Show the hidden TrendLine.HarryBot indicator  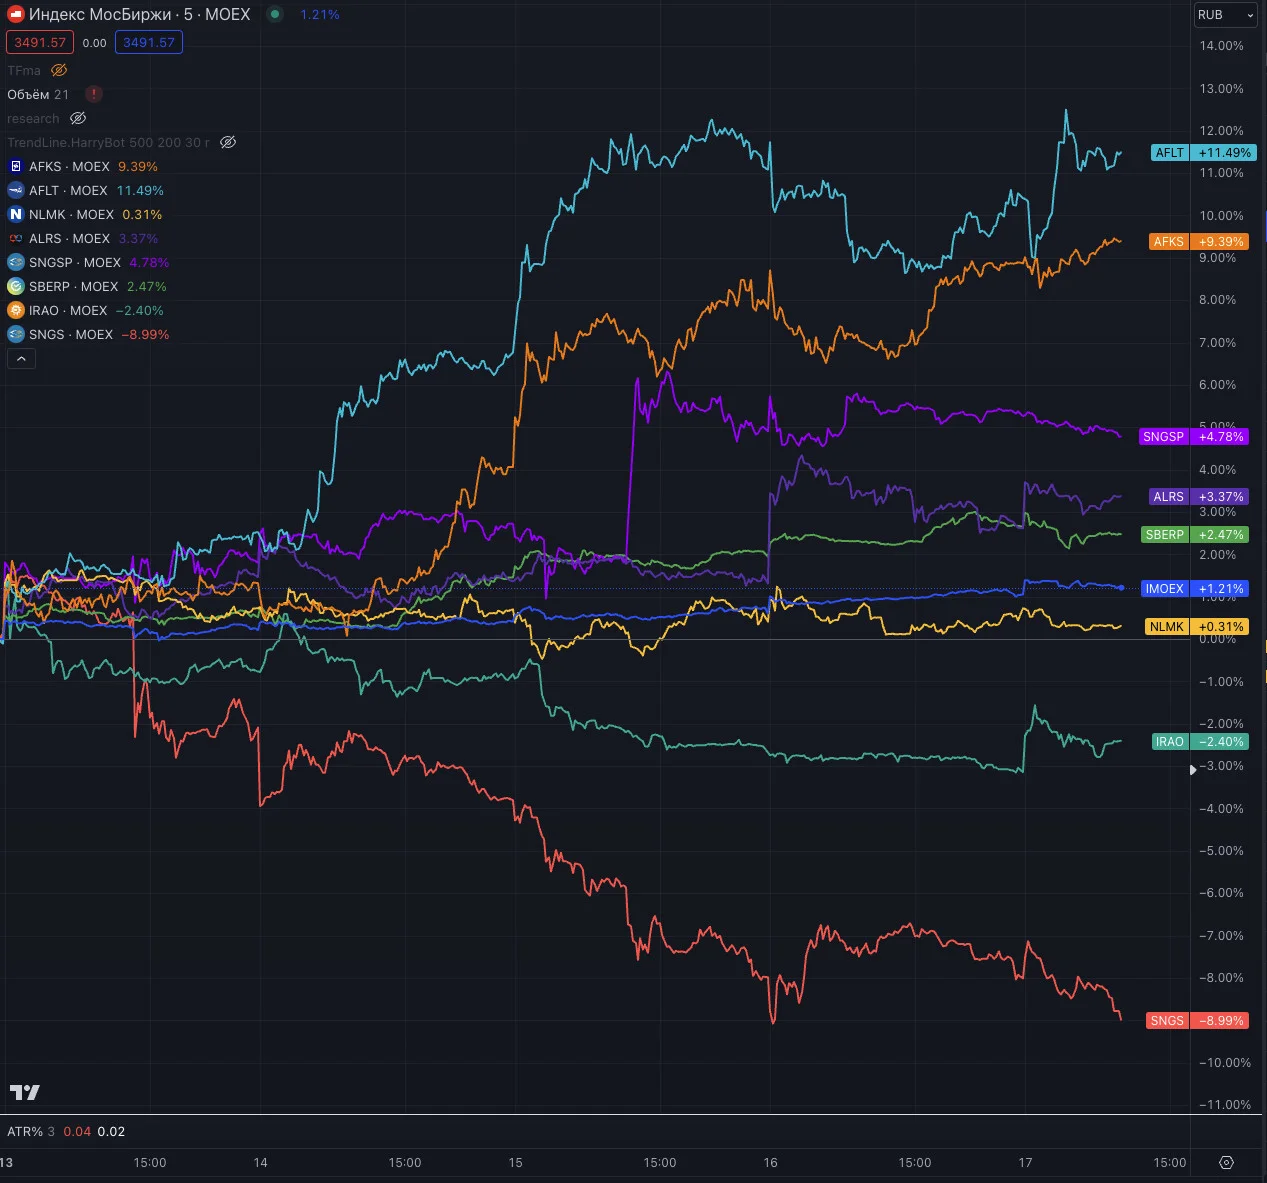point(228,142)
